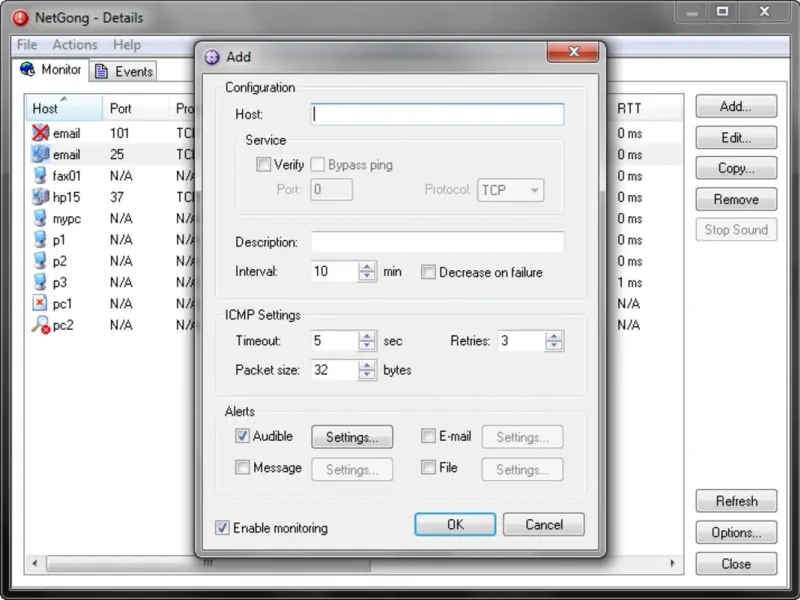Select the pc1 disabled host icon
Image resolution: width=800 pixels, height=600 pixels.
point(40,303)
